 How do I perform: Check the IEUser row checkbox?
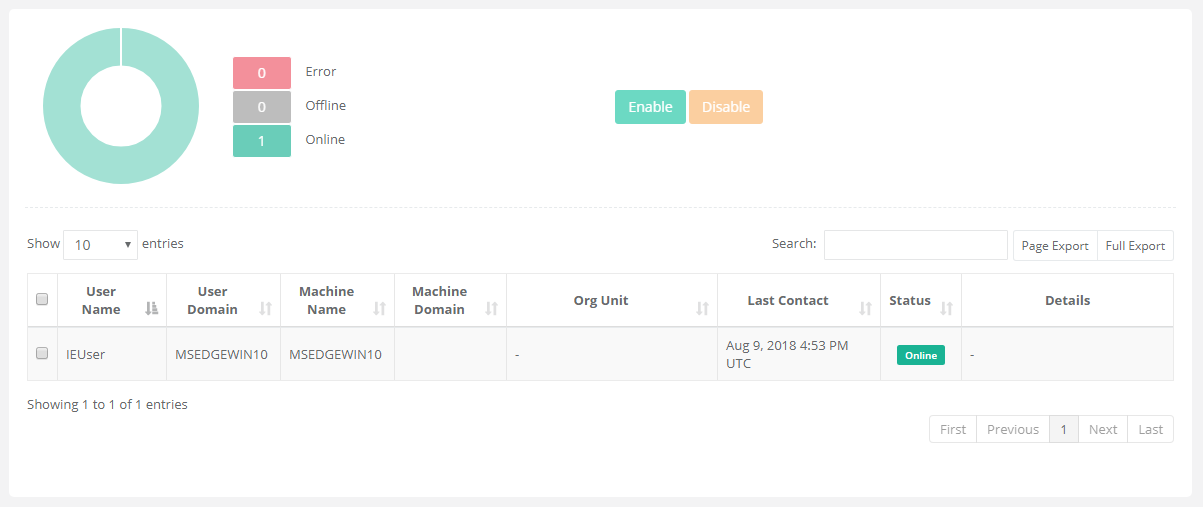(42, 353)
